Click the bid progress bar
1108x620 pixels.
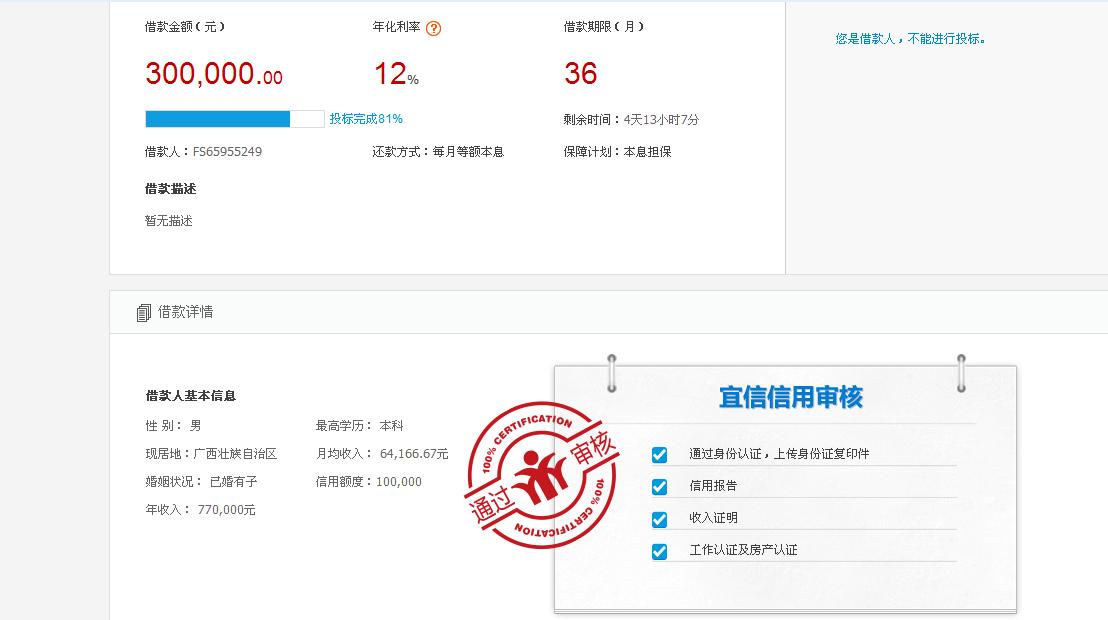[x=235, y=119]
